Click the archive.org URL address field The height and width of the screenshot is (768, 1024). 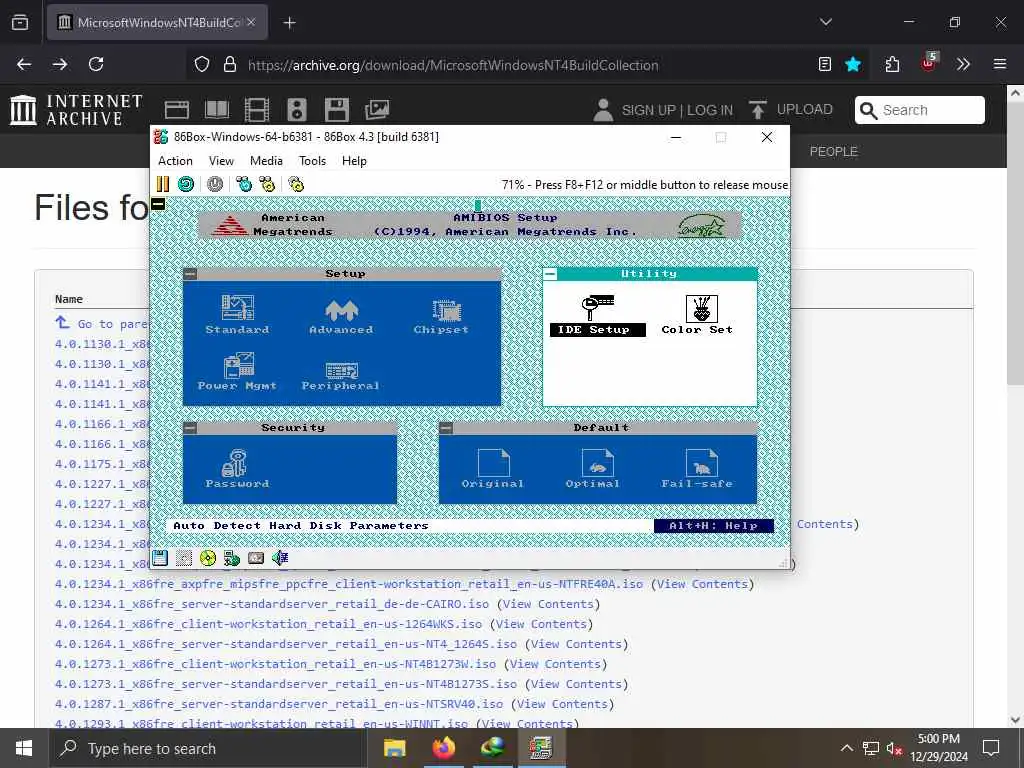pyautogui.click(x=453, y=65)
